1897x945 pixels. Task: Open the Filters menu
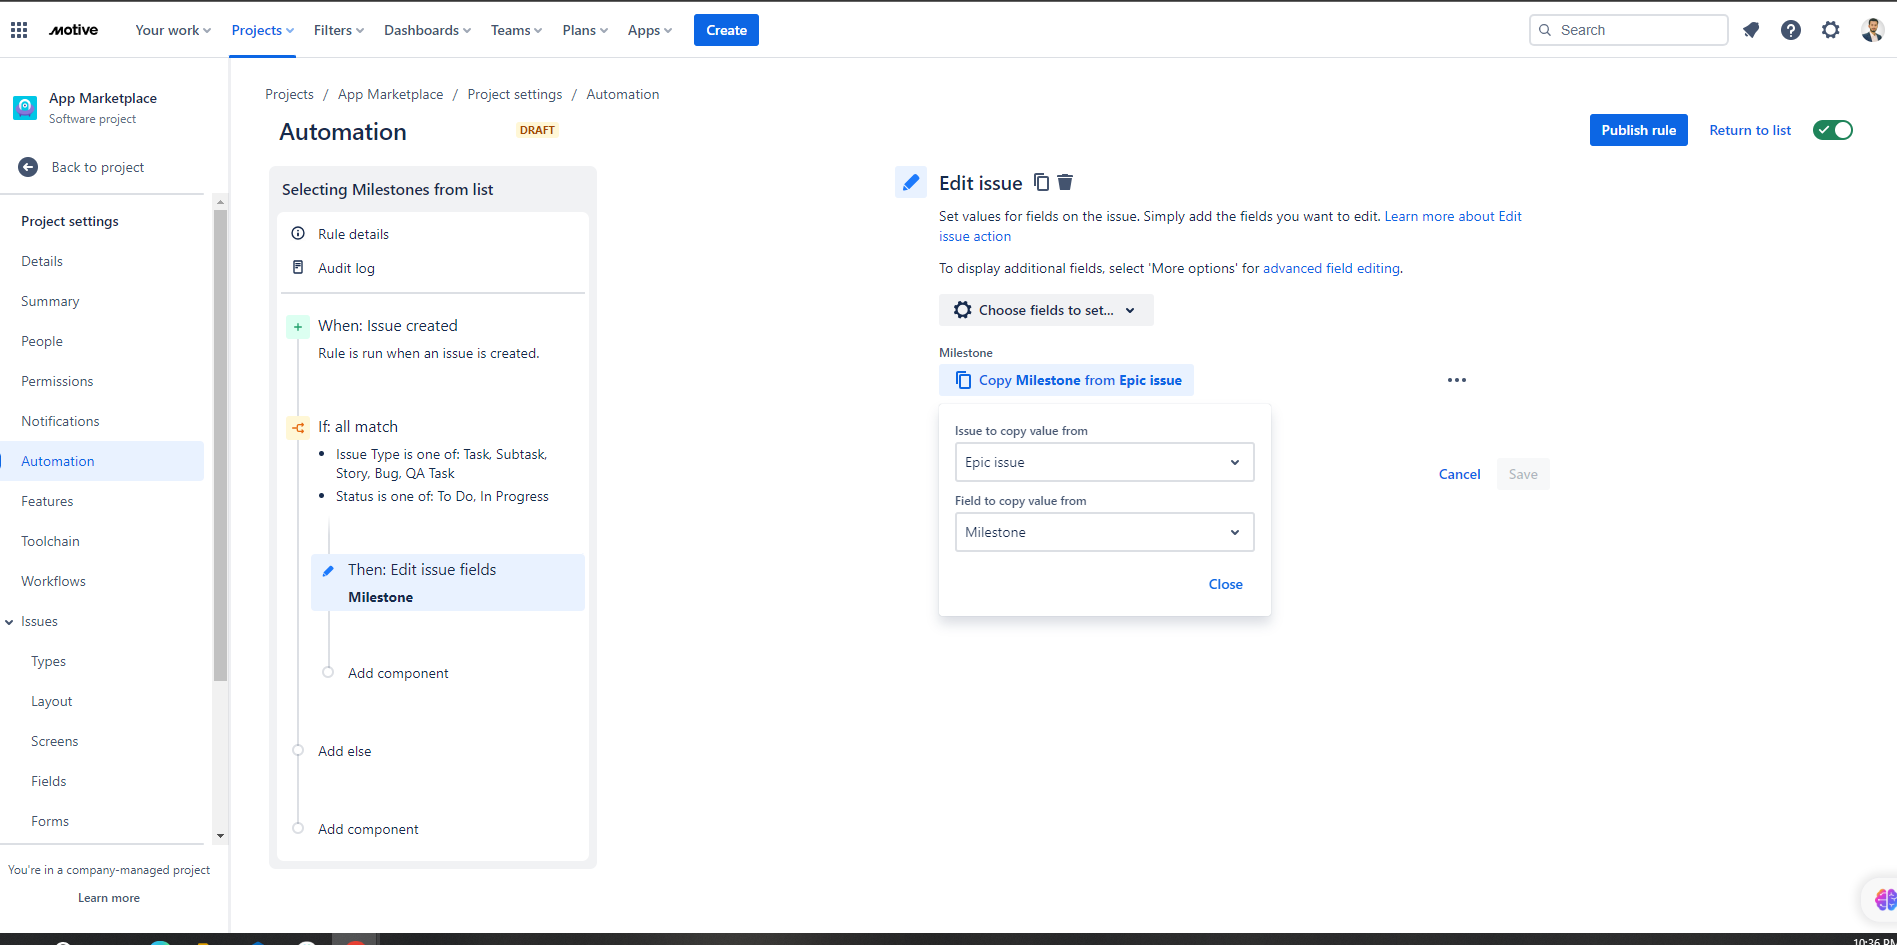point(339,30)
